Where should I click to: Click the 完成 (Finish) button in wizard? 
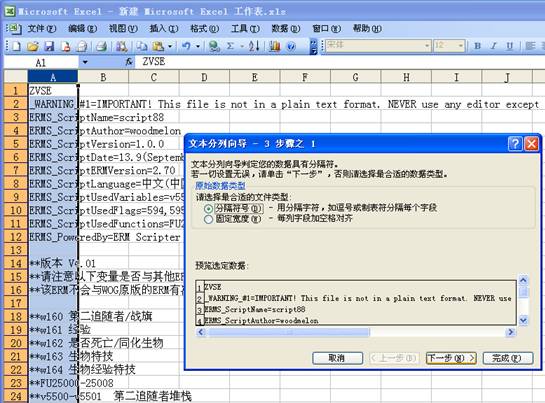click(508, 358)
